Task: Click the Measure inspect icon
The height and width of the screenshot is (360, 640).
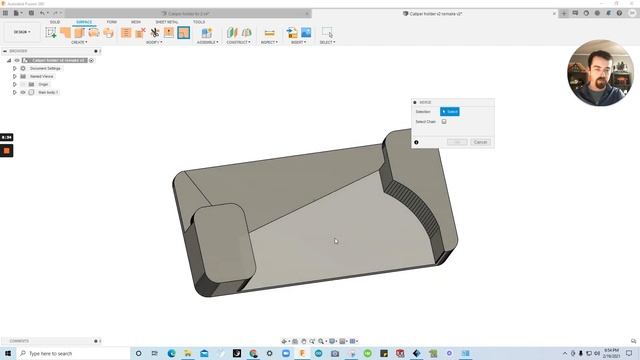Action: click(269, 32)
